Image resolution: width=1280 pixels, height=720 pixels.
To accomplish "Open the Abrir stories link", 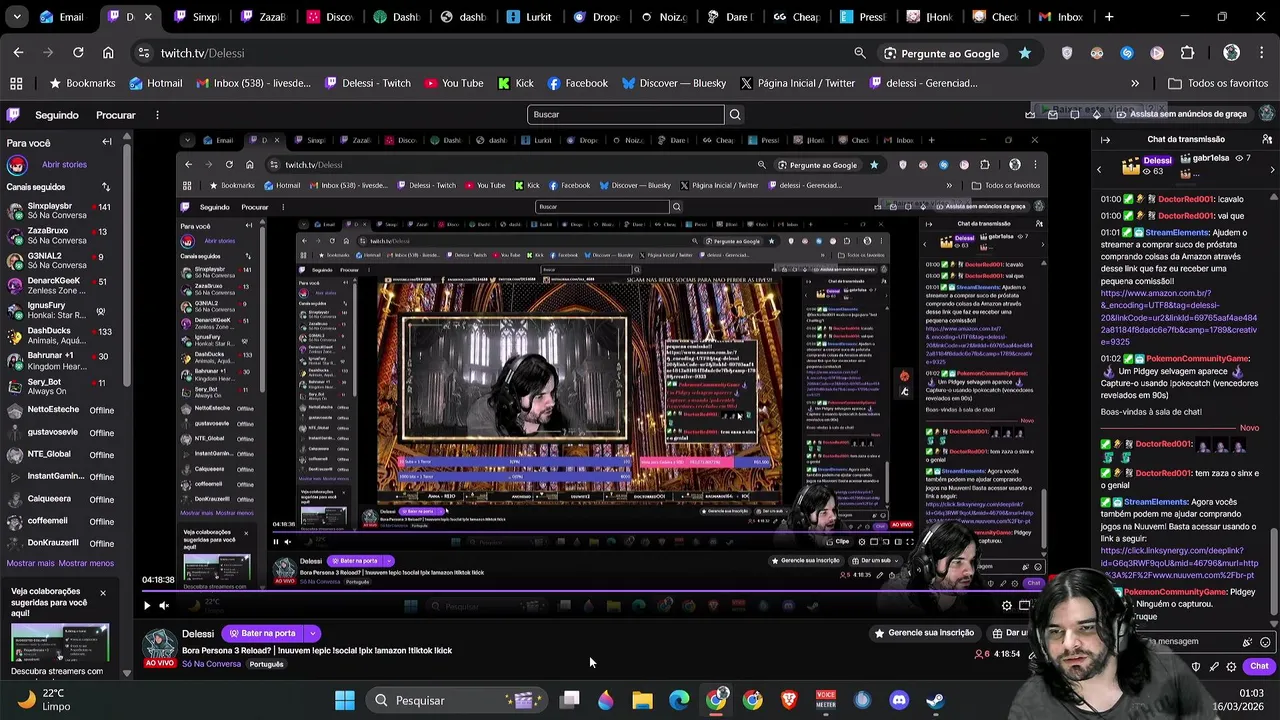I will tap(64, 165).
